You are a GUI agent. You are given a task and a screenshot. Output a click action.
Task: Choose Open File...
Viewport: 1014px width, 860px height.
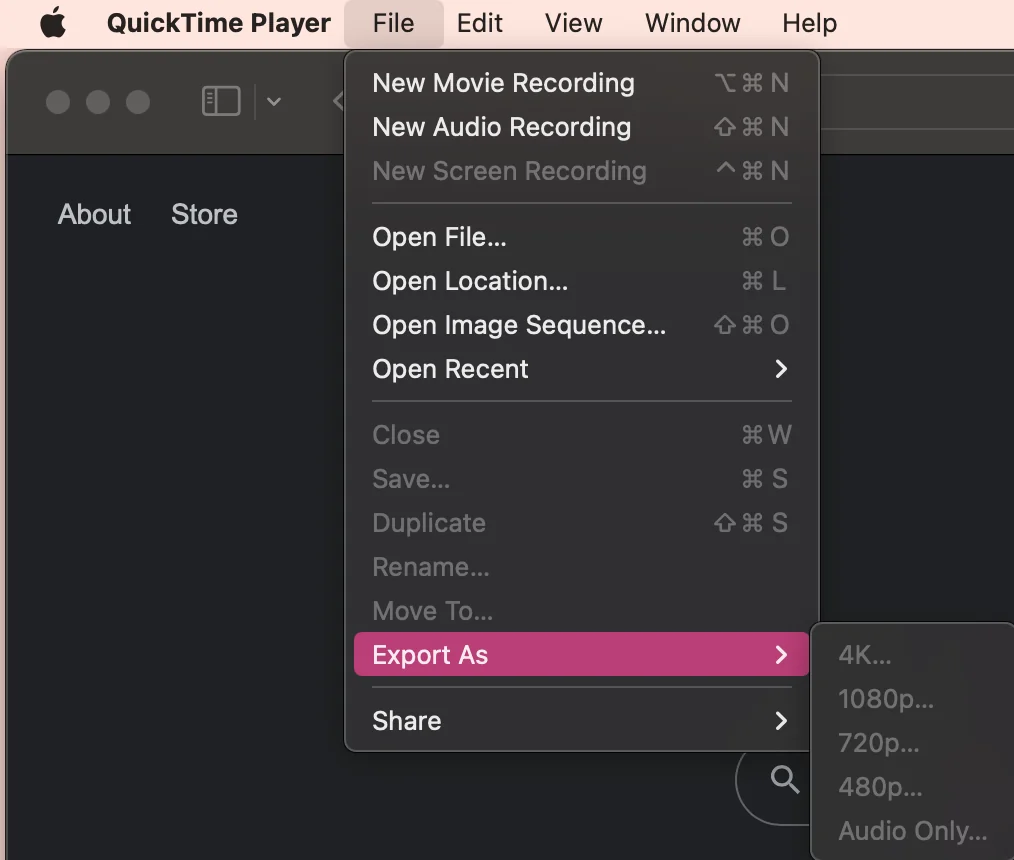(x=581, y=237)
